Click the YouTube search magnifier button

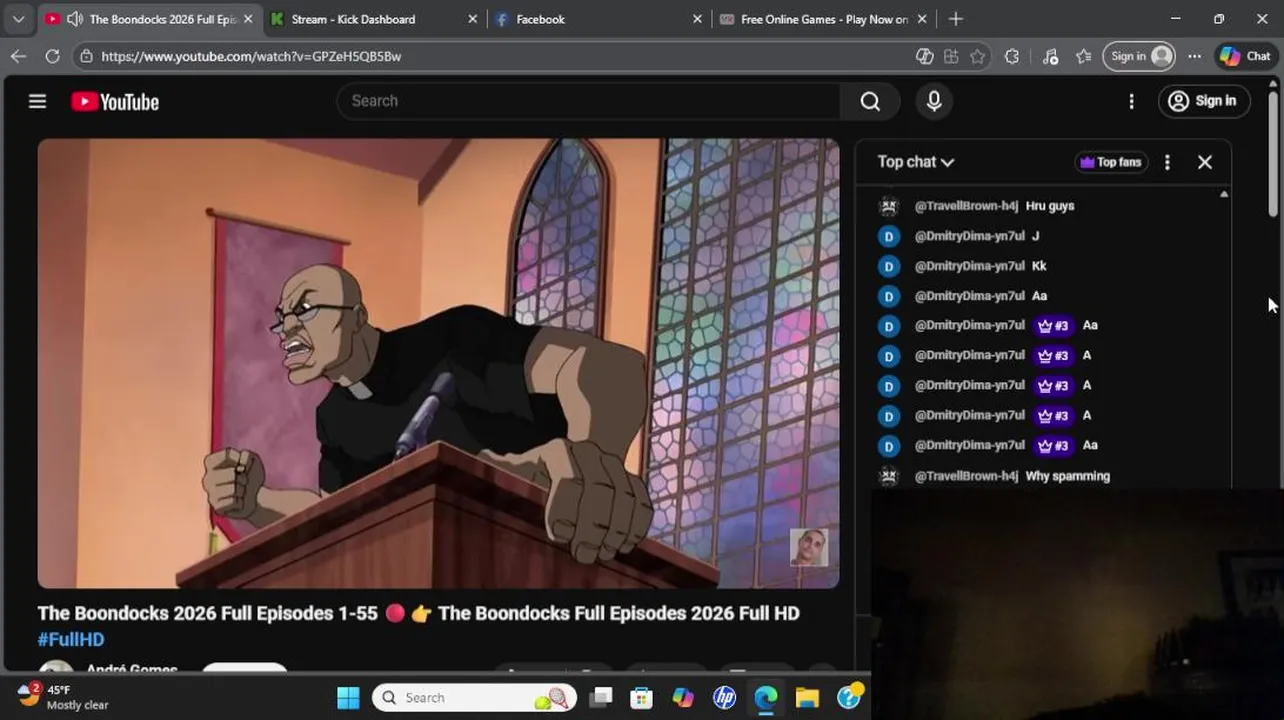(870, 101)
